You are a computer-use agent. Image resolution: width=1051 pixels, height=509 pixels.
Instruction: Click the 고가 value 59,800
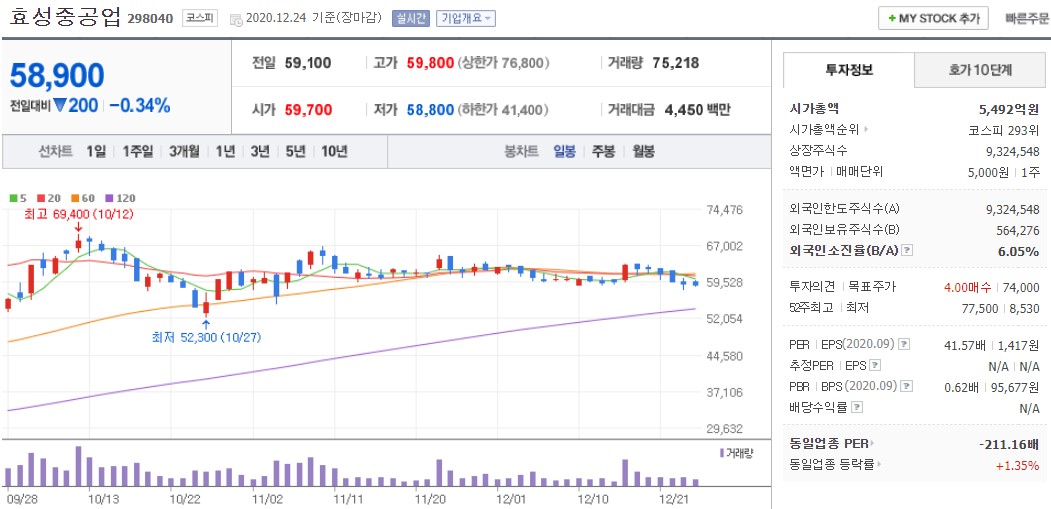pos(430,63)
